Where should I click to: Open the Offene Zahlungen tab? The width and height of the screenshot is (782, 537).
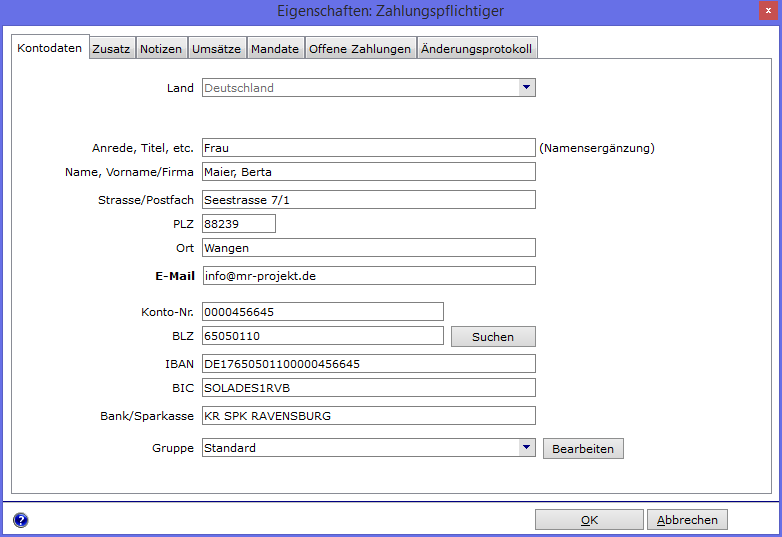(360, 49)
